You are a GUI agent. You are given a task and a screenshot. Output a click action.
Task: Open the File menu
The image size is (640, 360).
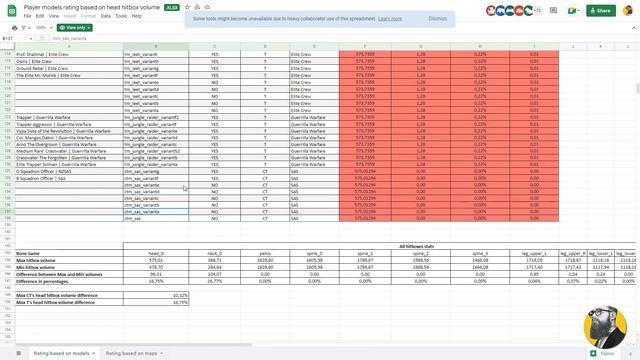pos(27,16)
